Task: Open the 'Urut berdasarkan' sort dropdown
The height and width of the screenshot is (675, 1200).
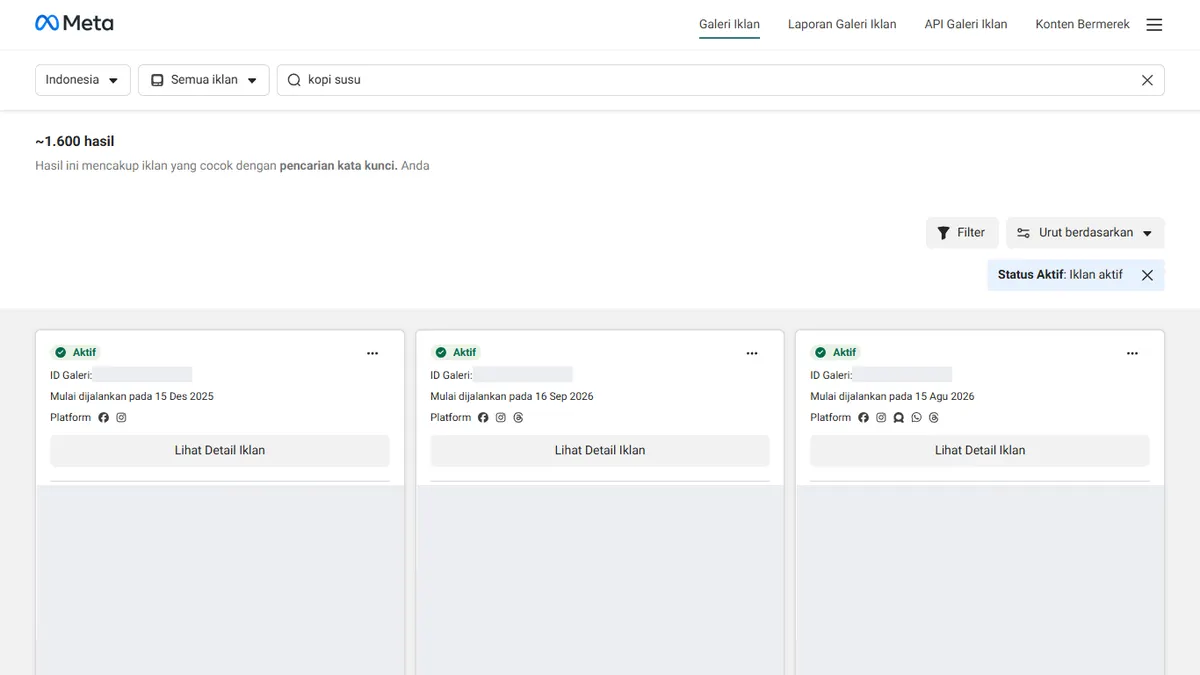Action: [1085, 233]
